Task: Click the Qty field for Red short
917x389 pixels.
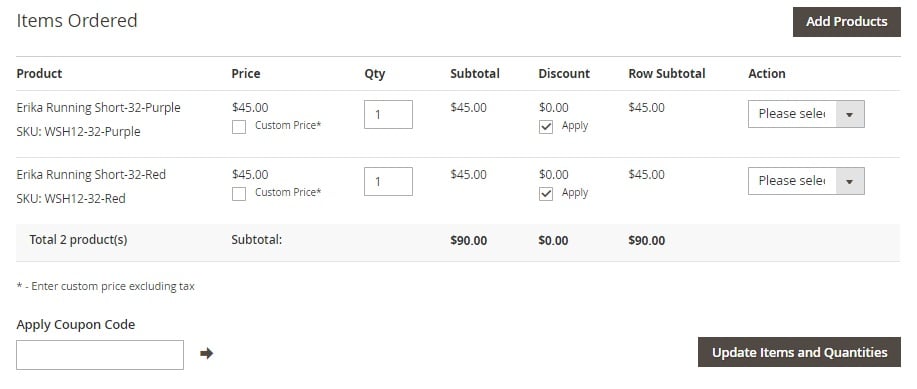Action: pyautogui.click(x=388, y=181)
